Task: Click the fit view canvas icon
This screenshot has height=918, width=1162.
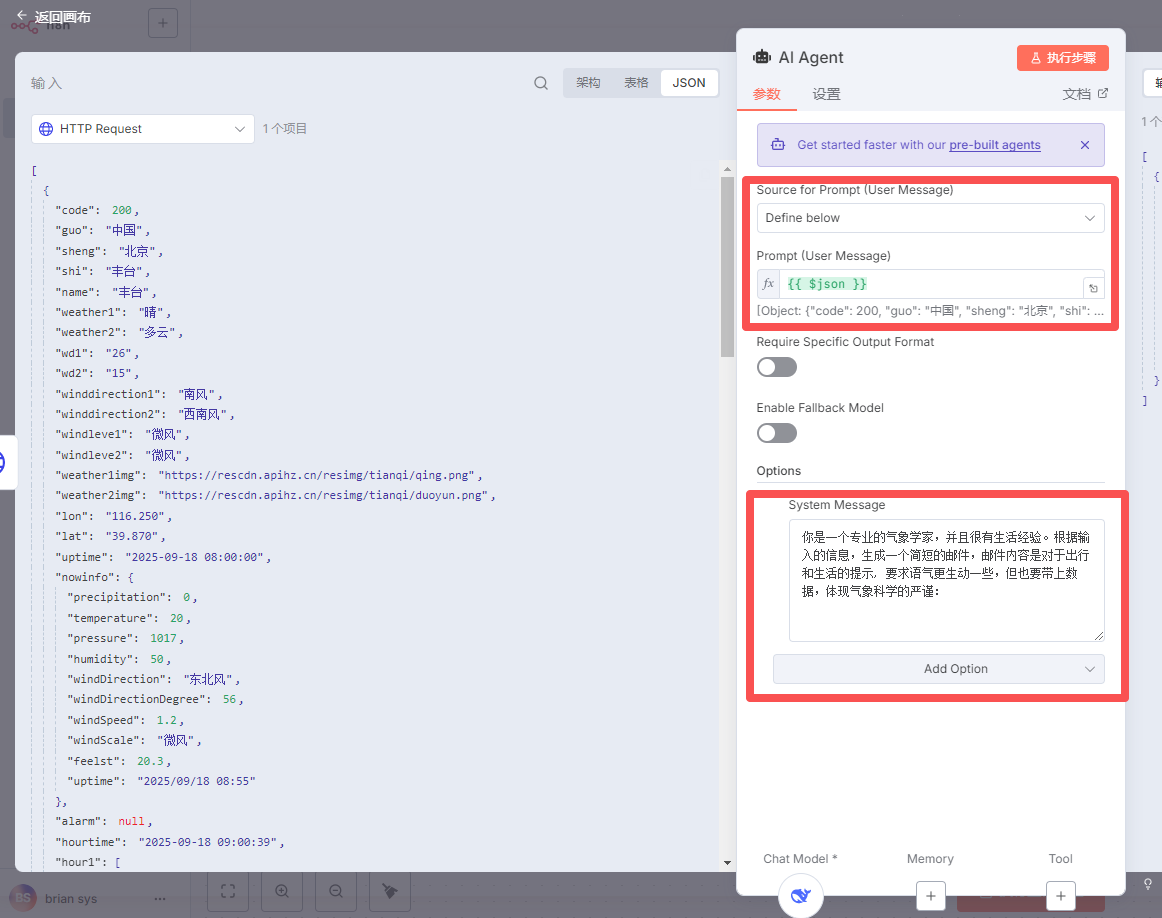Action: [228, 891]
